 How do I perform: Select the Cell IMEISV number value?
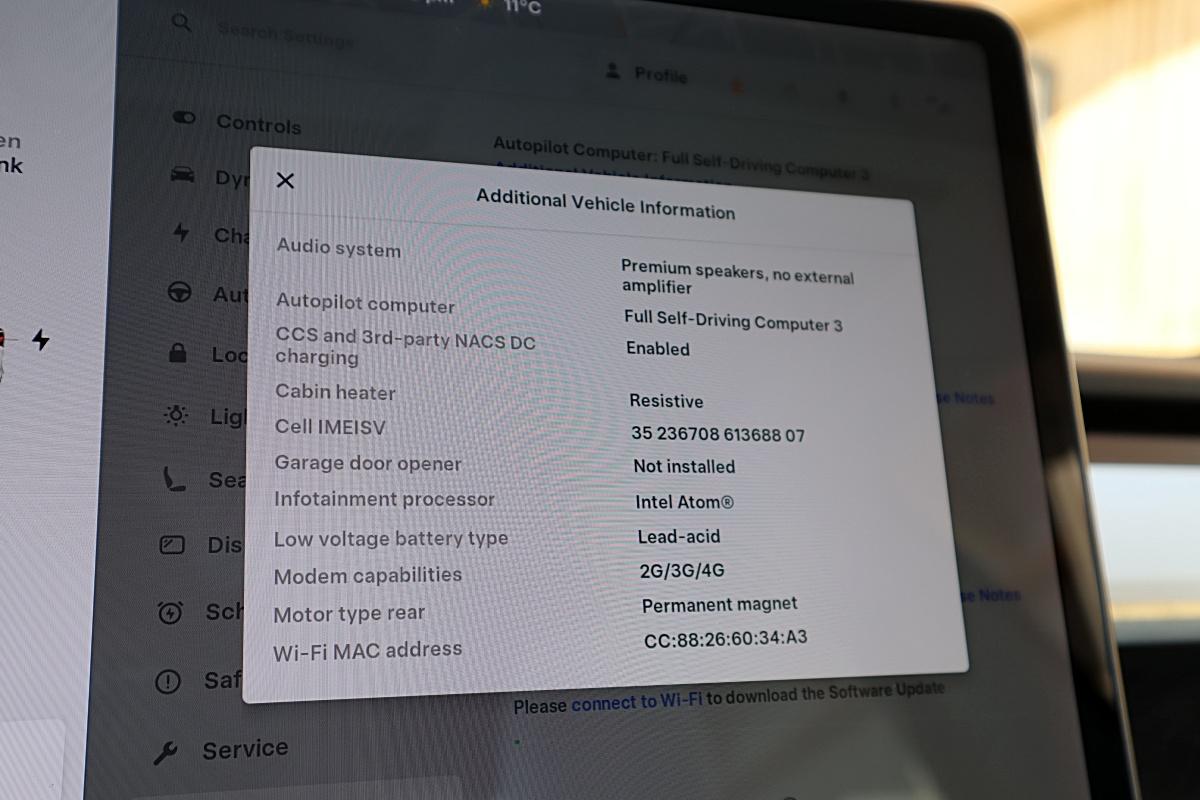tap(718, 435)
